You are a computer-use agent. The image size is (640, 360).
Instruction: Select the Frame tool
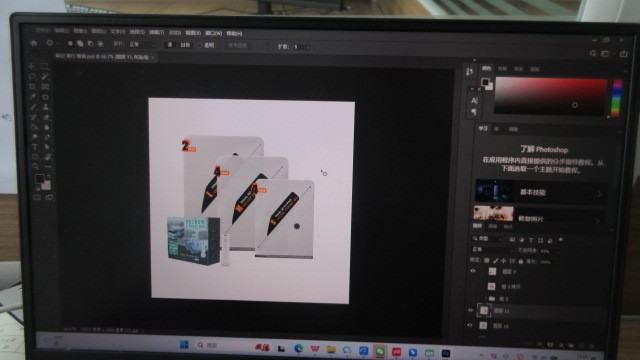click(x=46, y=87)
